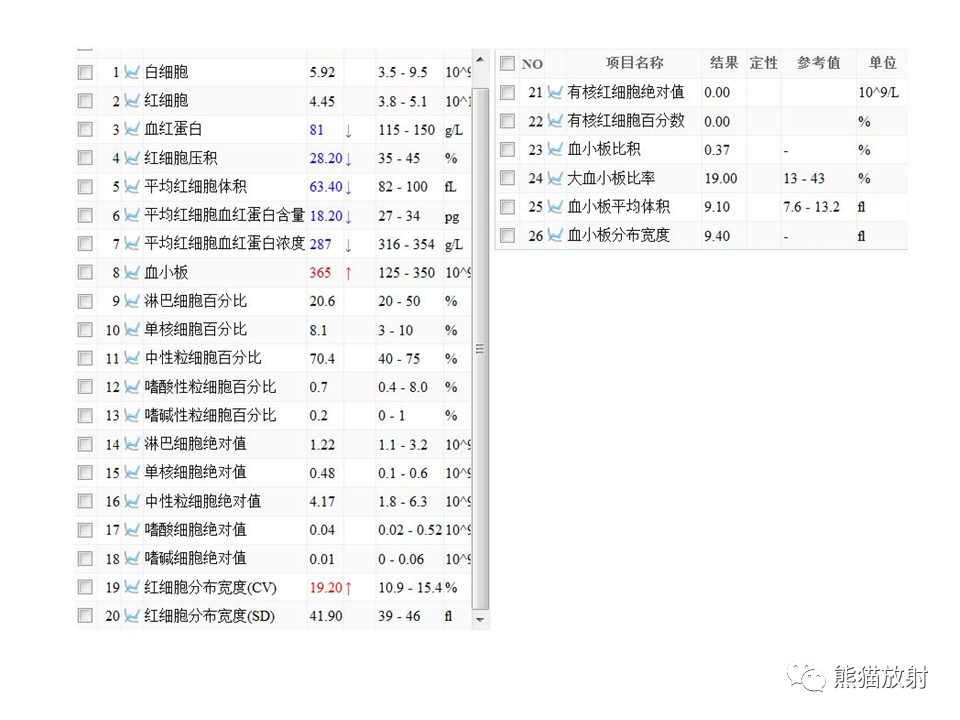Image resolution: width=960 pixels, height=720 pixels.
Task: Select the high 血小板 result value 365
Action: 320,272
